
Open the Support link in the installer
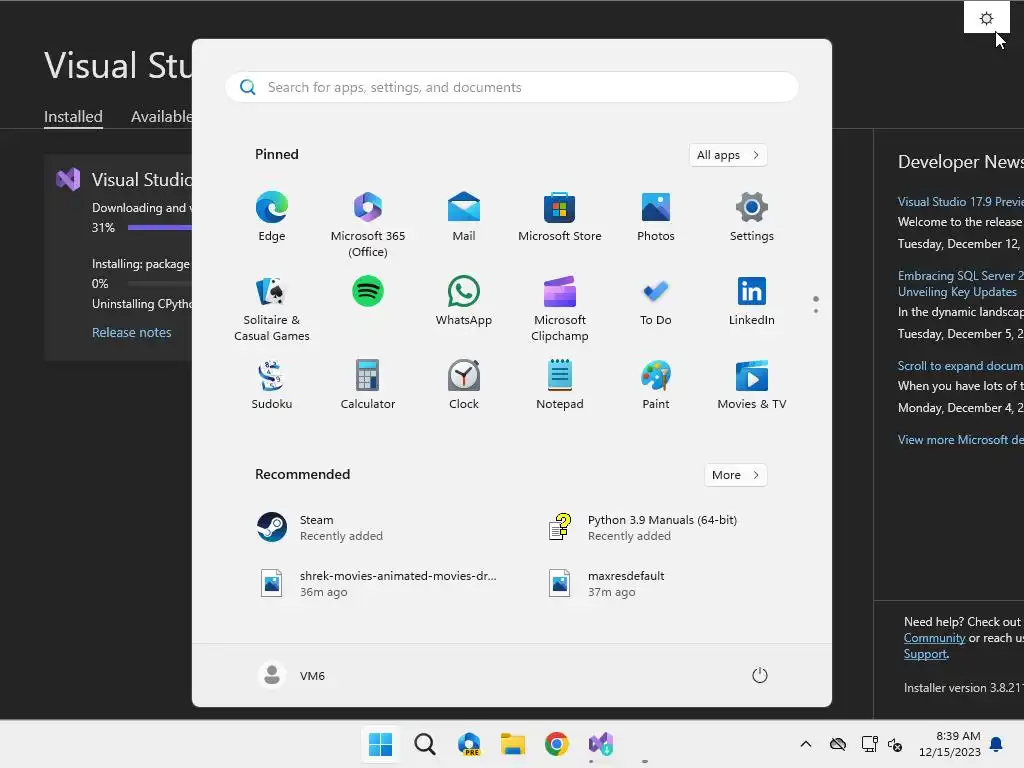[925, 654]
